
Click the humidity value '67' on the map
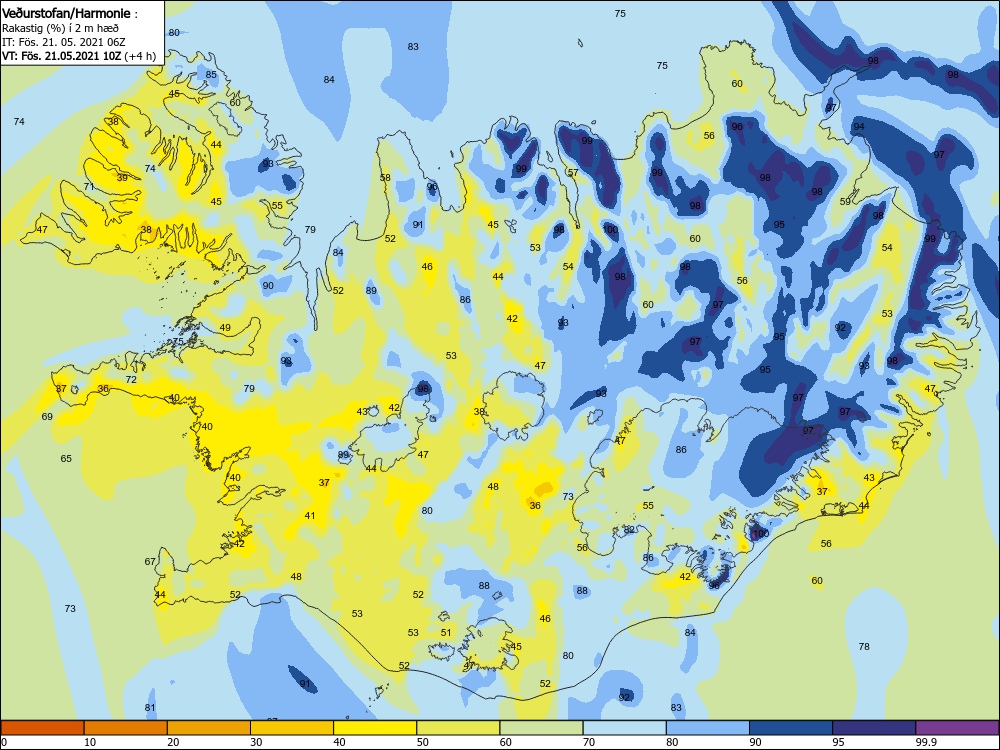pyautogui.click(x=150, y=562)
